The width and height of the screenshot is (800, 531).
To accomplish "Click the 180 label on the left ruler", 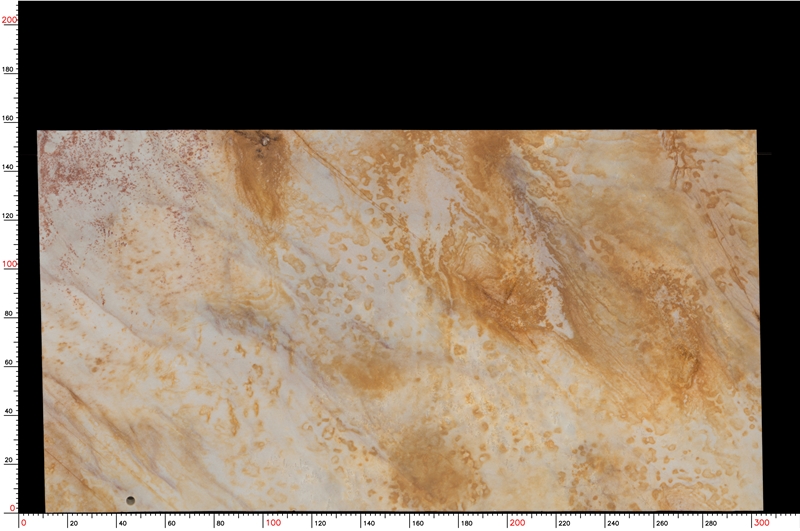I will (8, 69).
